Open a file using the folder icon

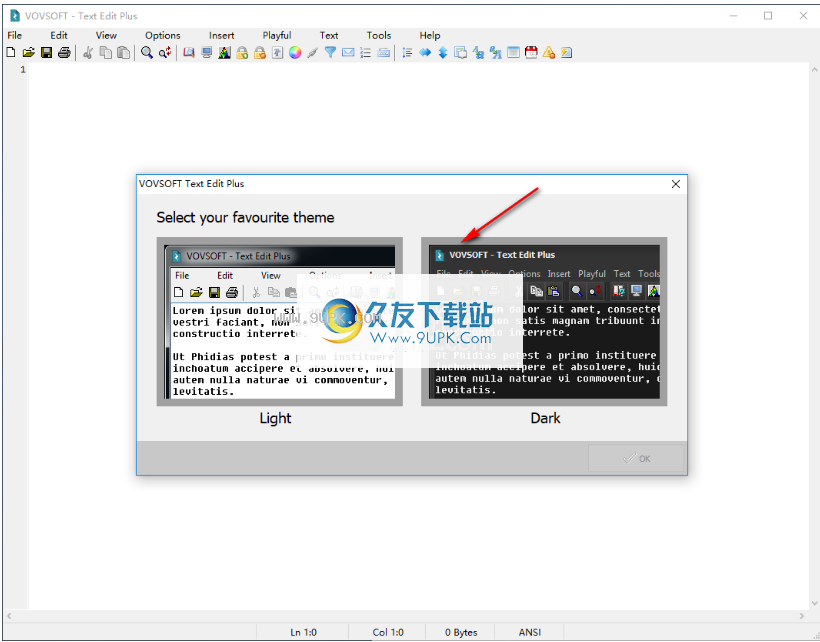(x=29, y=52)
